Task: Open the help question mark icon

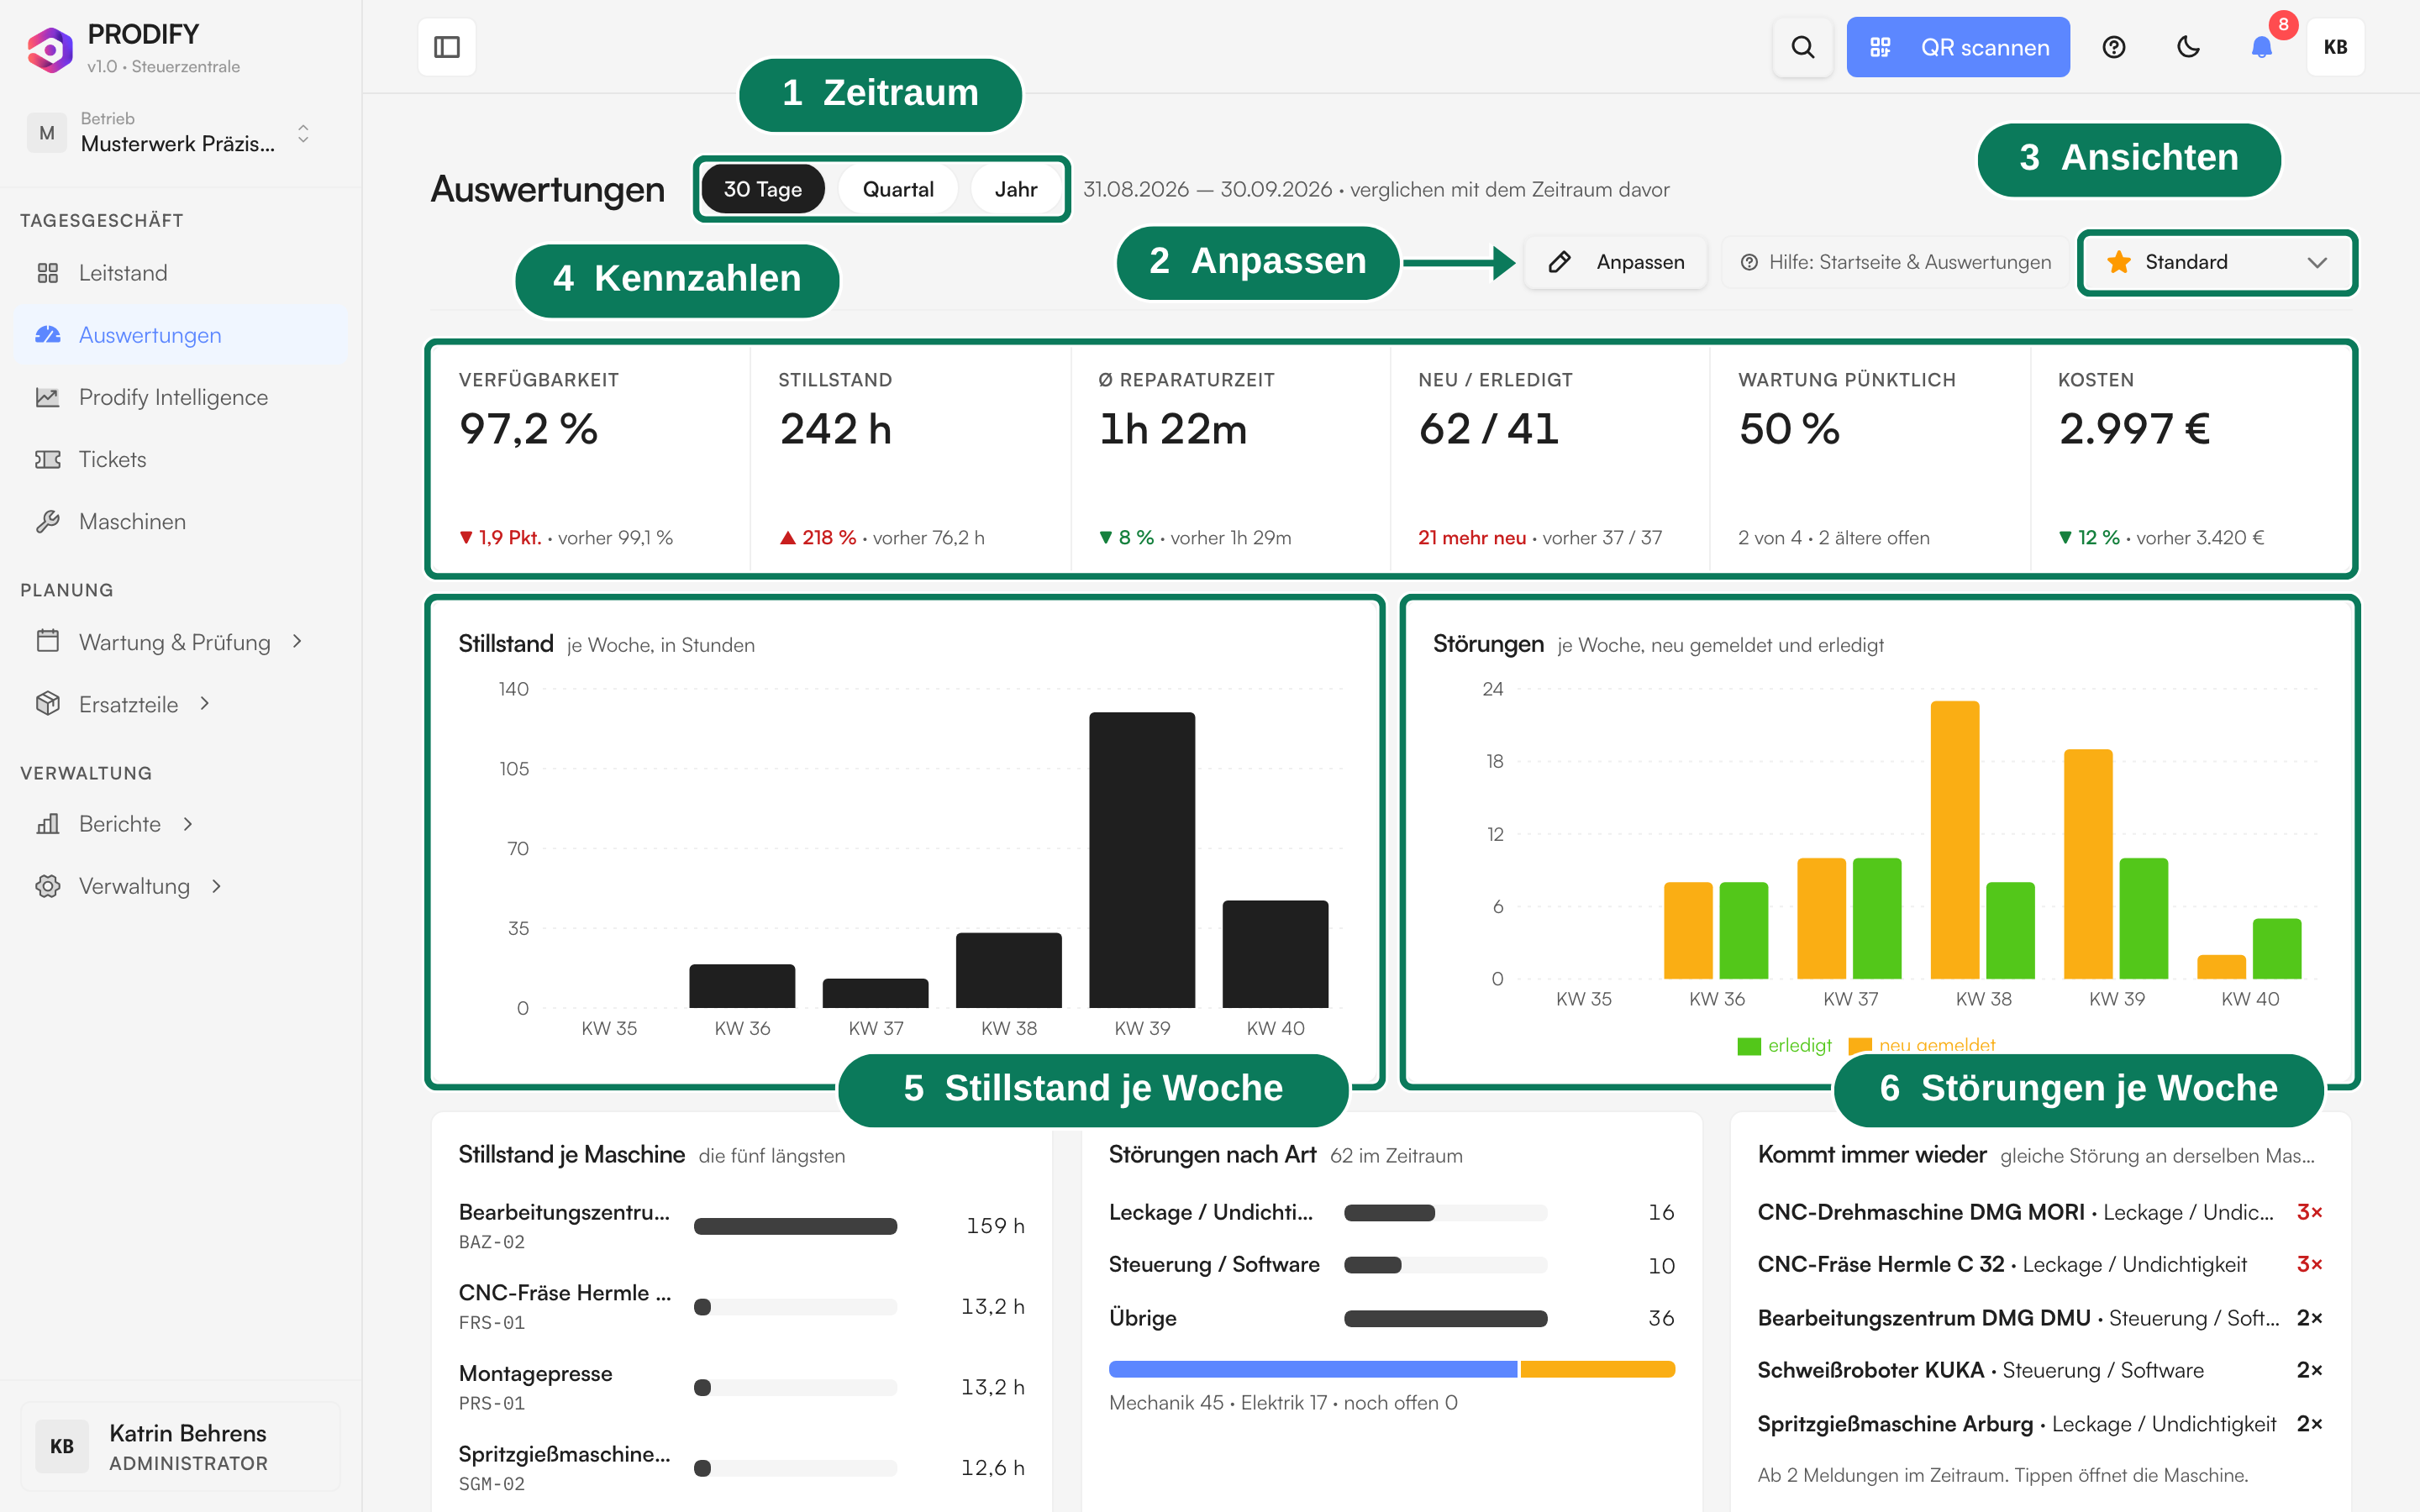Action: tap(2113, 47)
